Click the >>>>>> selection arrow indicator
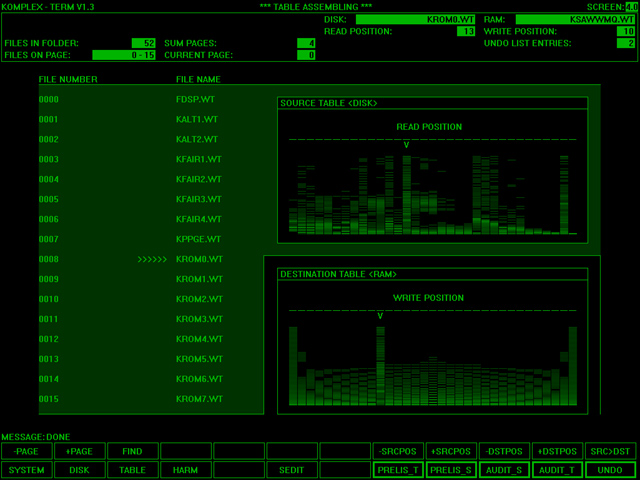The image size is (640, 480). point(152,260)
